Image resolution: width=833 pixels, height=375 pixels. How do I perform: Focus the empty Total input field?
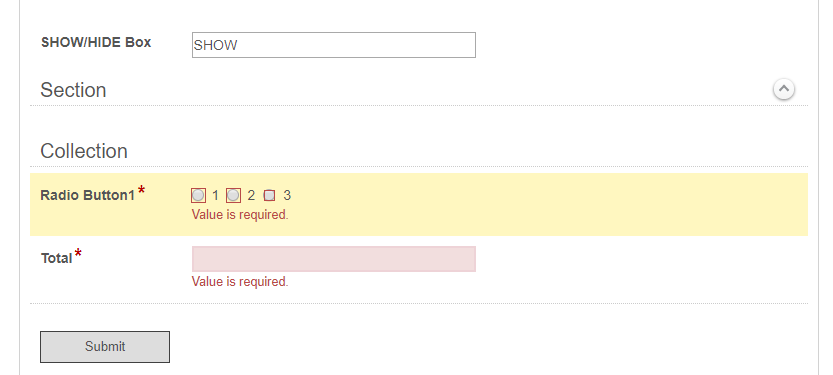click(334, 259)
